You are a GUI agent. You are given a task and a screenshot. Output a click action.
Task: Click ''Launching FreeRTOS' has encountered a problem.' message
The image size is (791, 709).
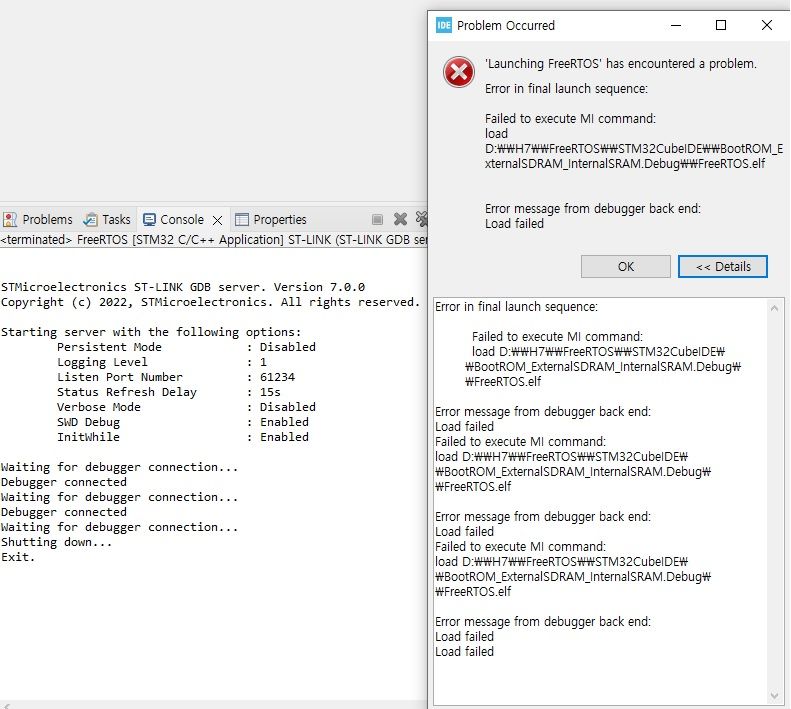tap(620, 64)
